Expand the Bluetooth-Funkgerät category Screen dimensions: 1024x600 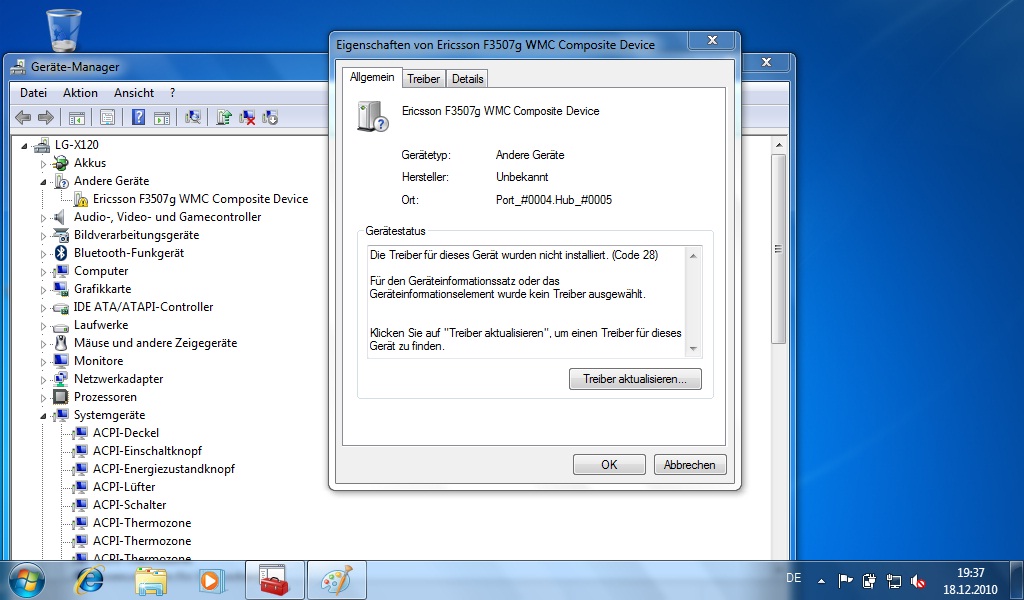click(44, 253)
